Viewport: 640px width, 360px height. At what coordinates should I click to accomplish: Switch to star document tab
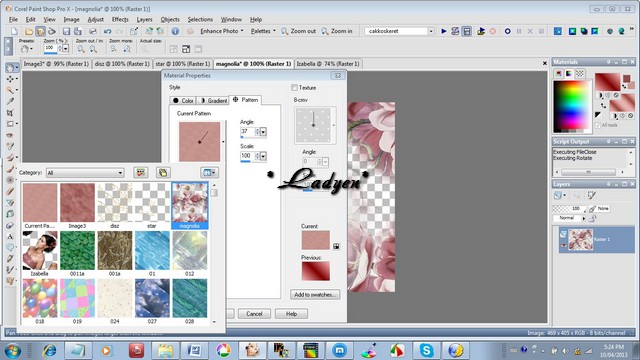182,64
